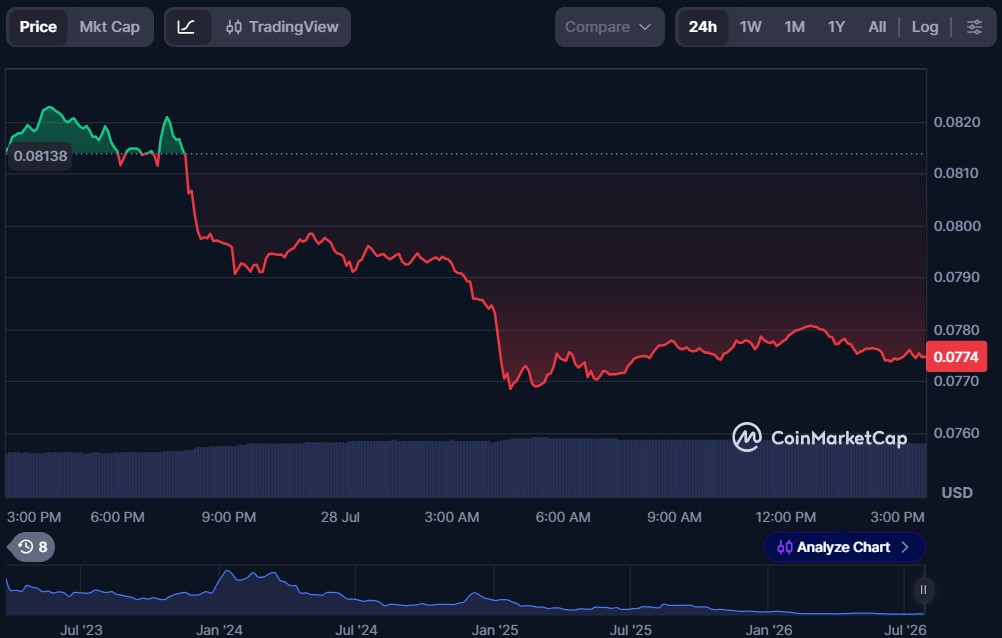Select the 1Y time range
This screenshot has width=1002, height=638.
(x=836, y=27)
